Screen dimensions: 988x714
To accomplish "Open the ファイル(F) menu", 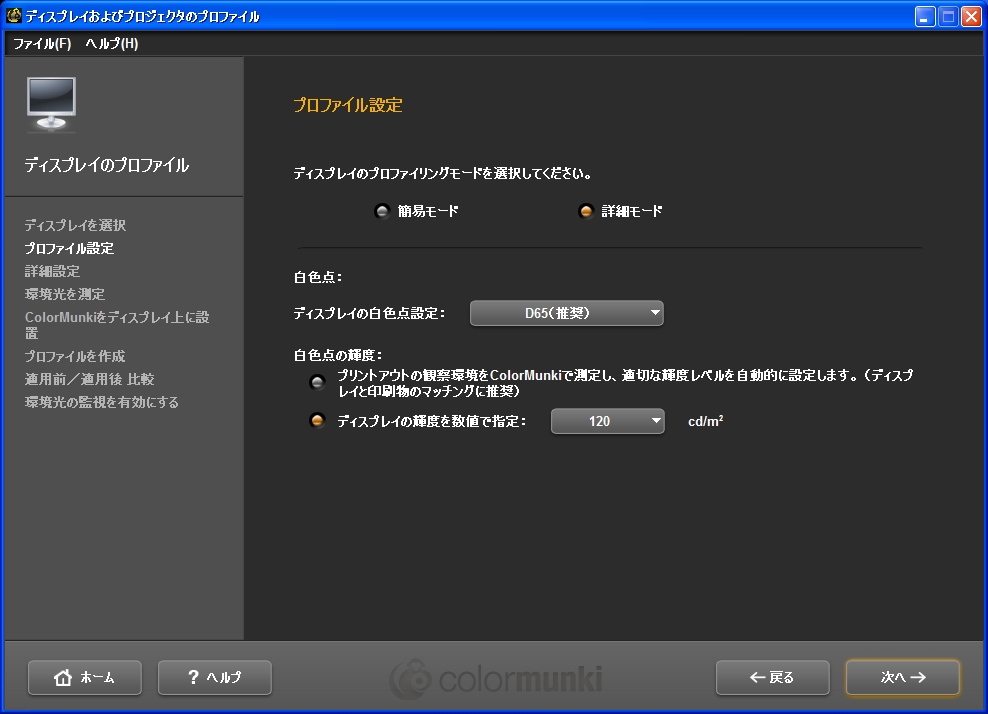I will [x=42, y=43].
